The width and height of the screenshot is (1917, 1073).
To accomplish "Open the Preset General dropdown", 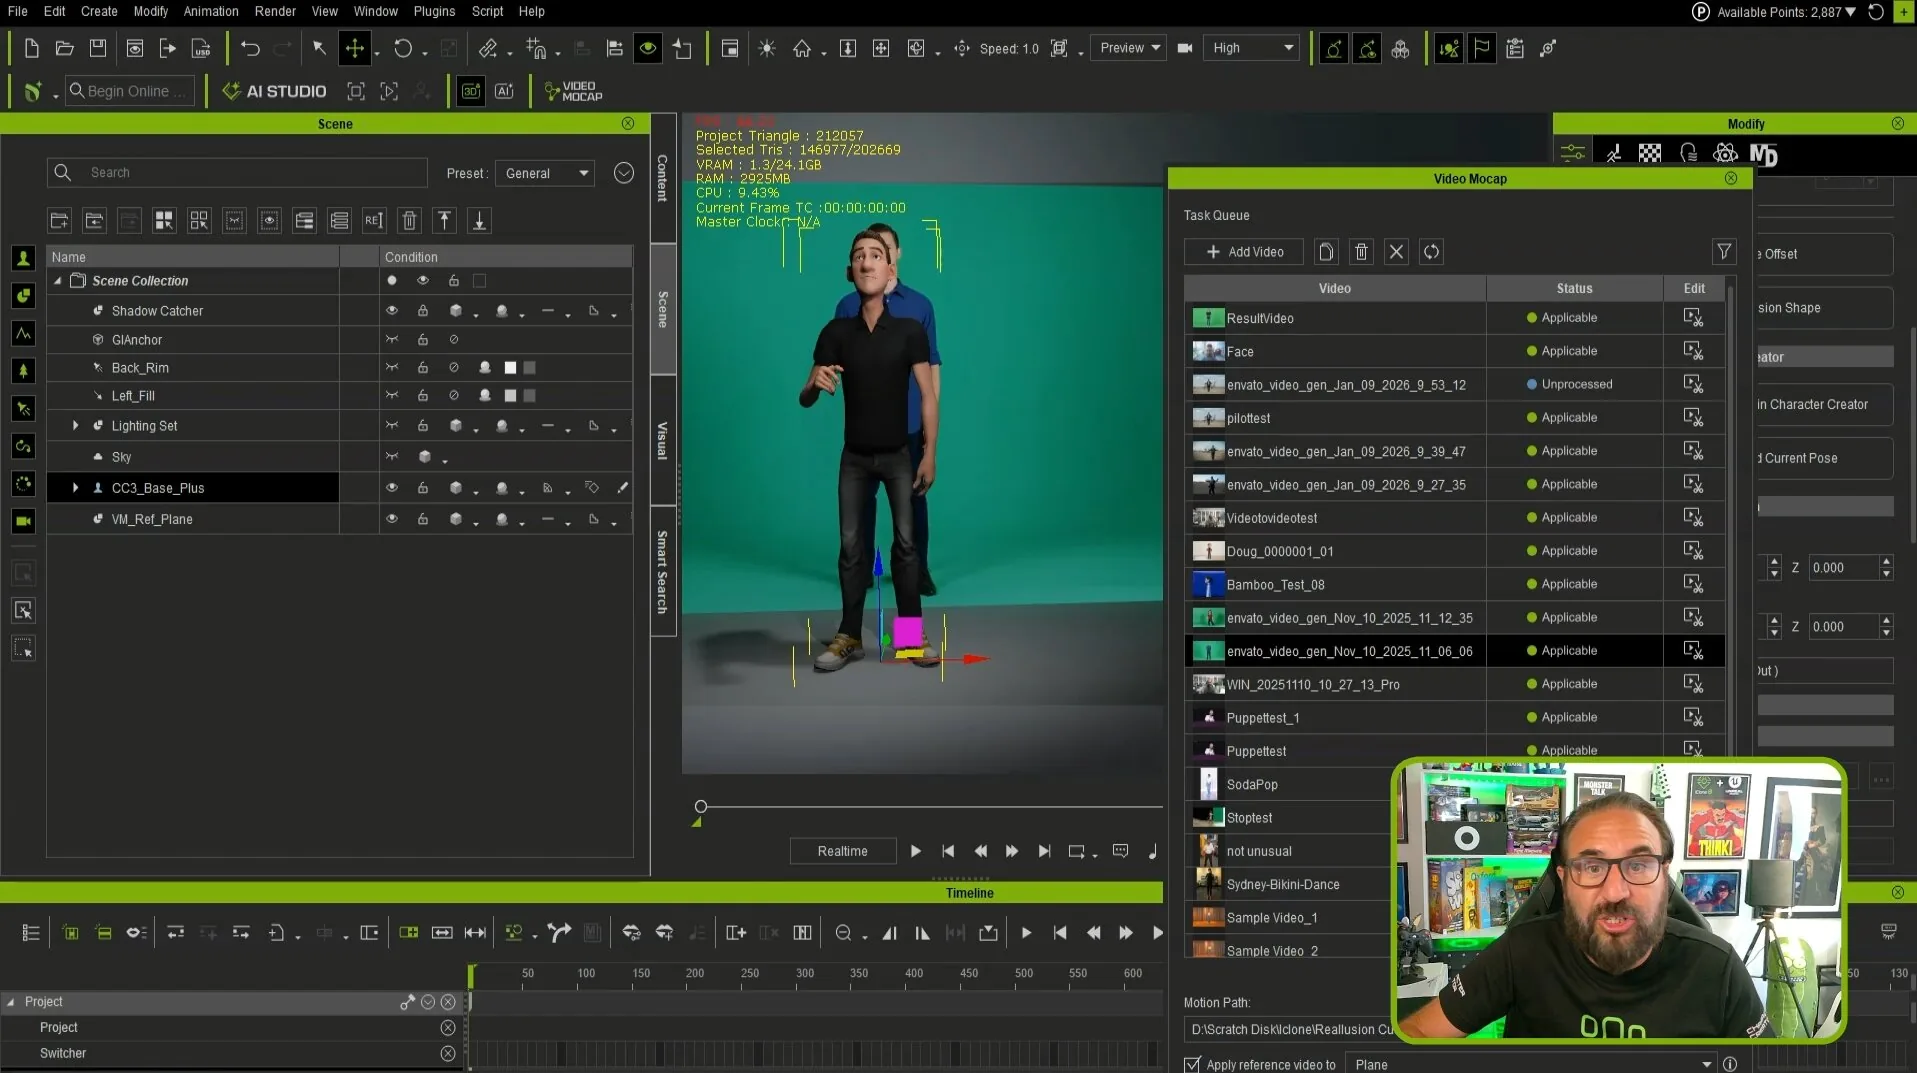I will point(546,173).
